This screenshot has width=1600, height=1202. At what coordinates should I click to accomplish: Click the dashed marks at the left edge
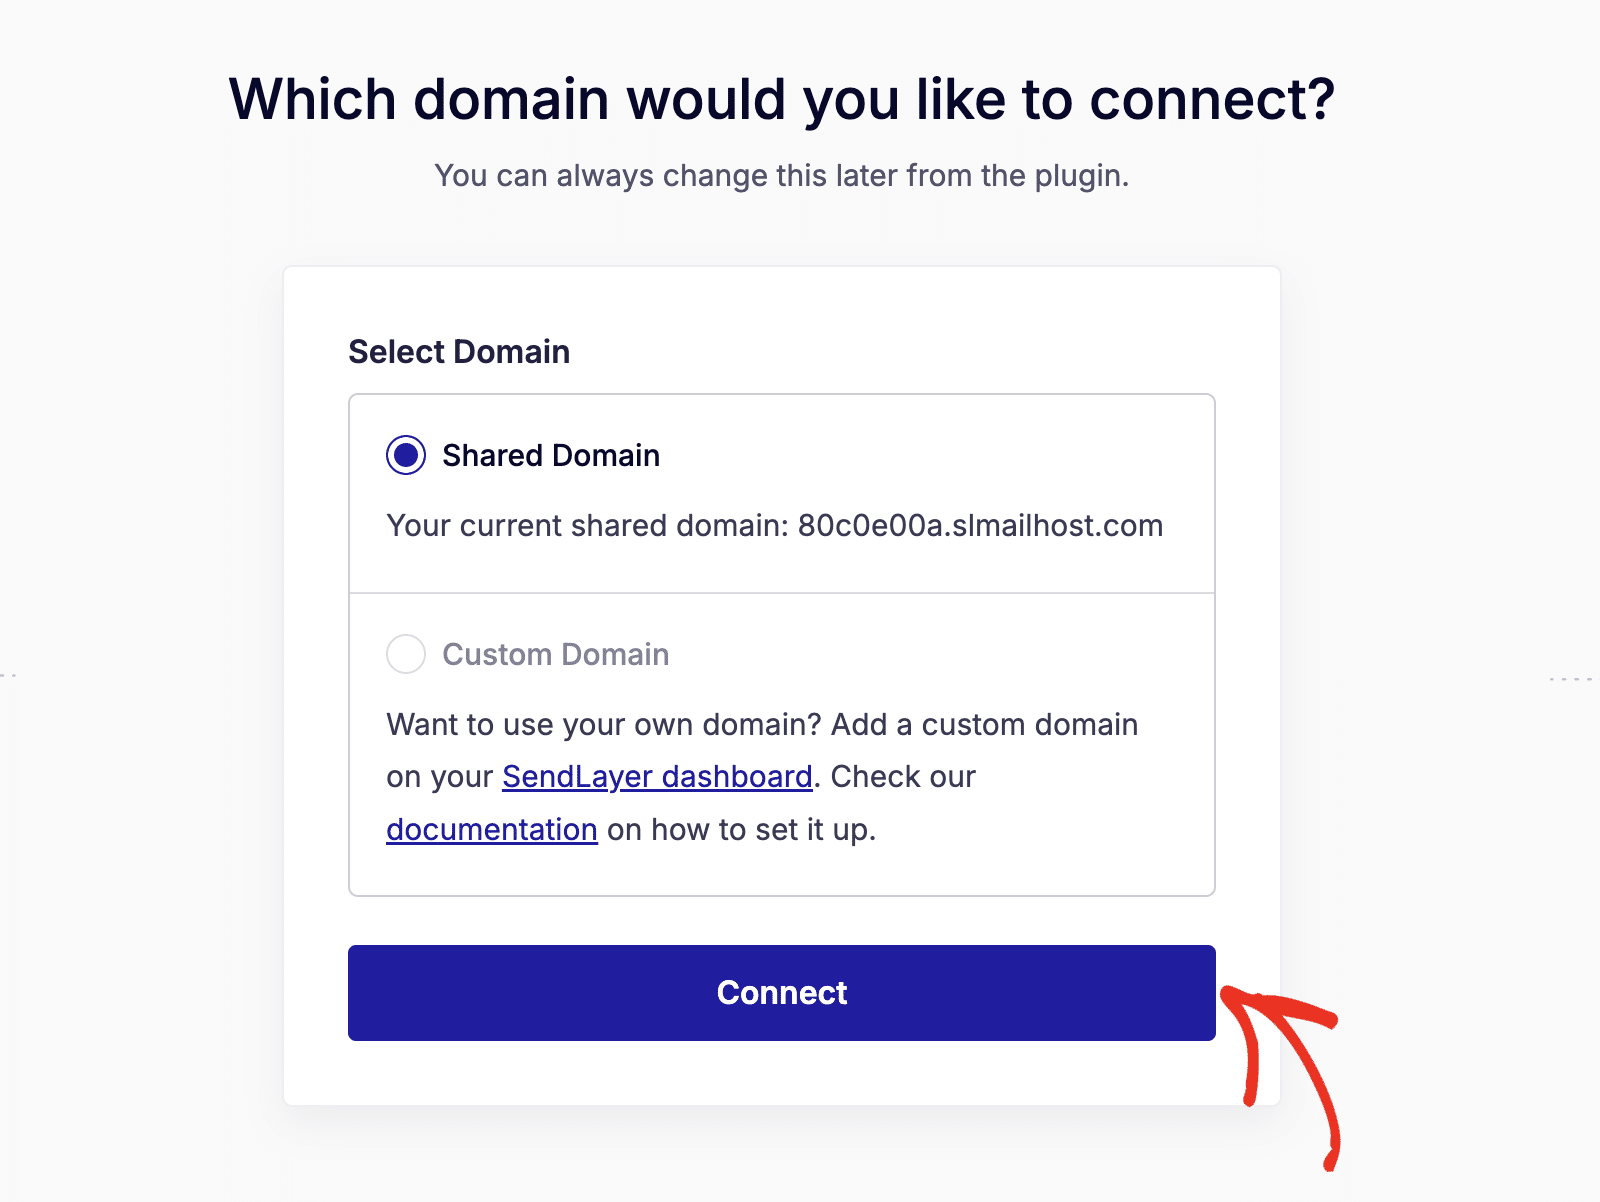point(8,677)
